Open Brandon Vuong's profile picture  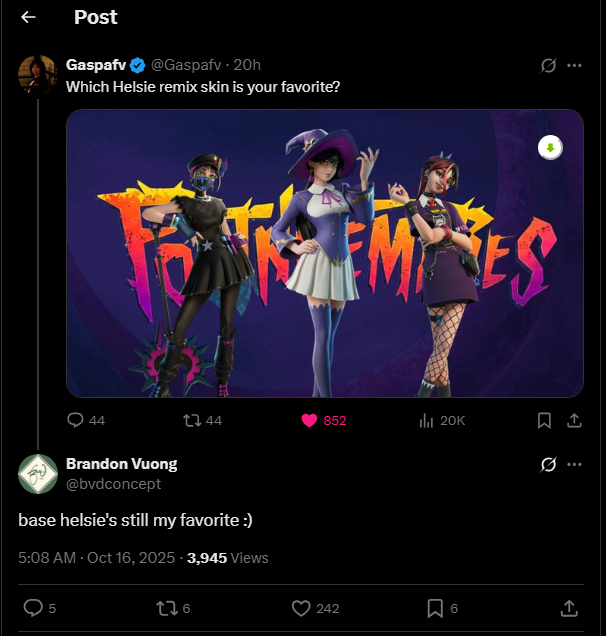pos(38,474)
